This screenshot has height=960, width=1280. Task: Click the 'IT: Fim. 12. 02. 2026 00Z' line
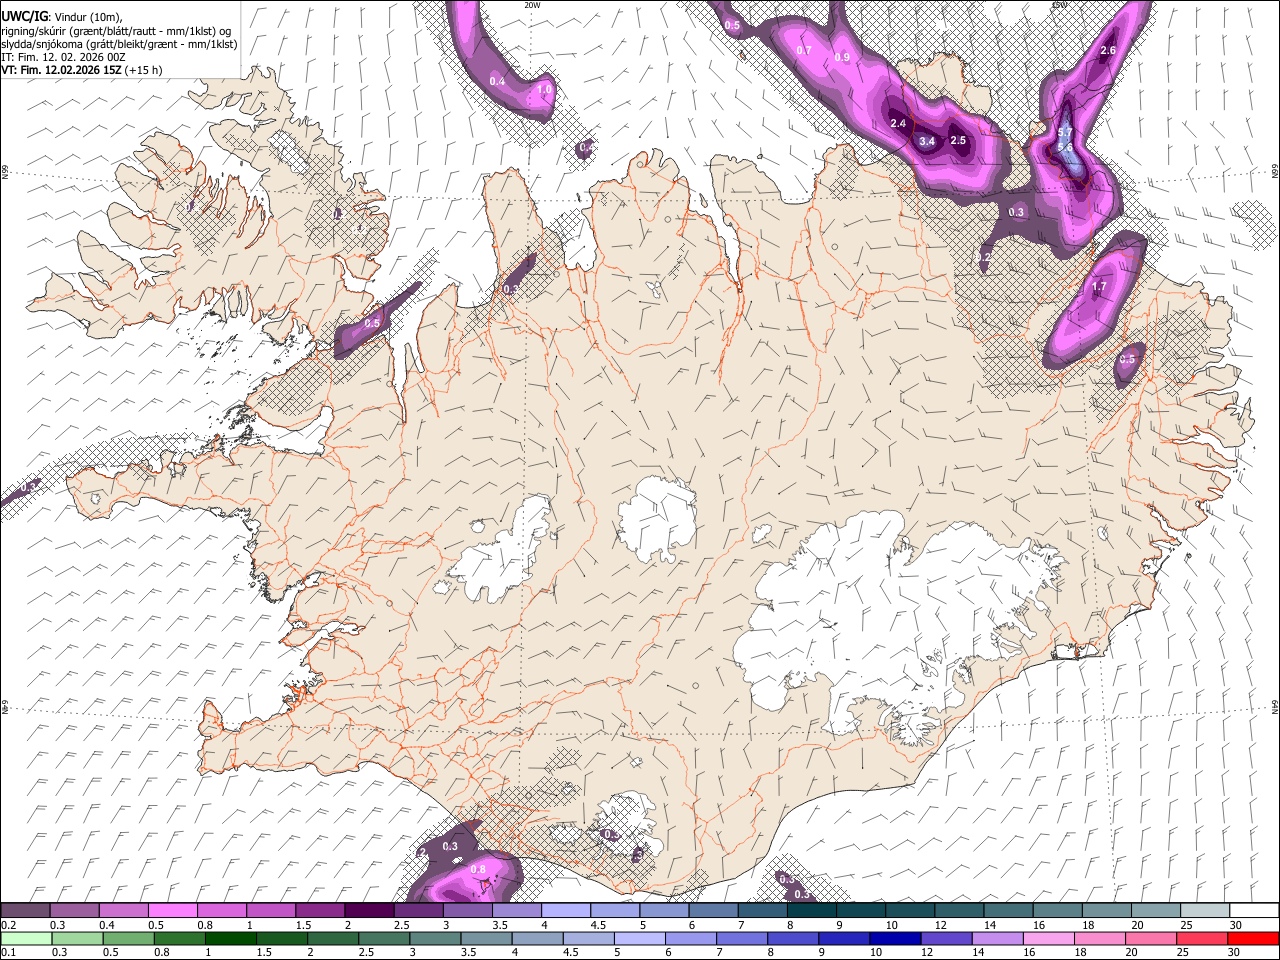click(62, 57)
